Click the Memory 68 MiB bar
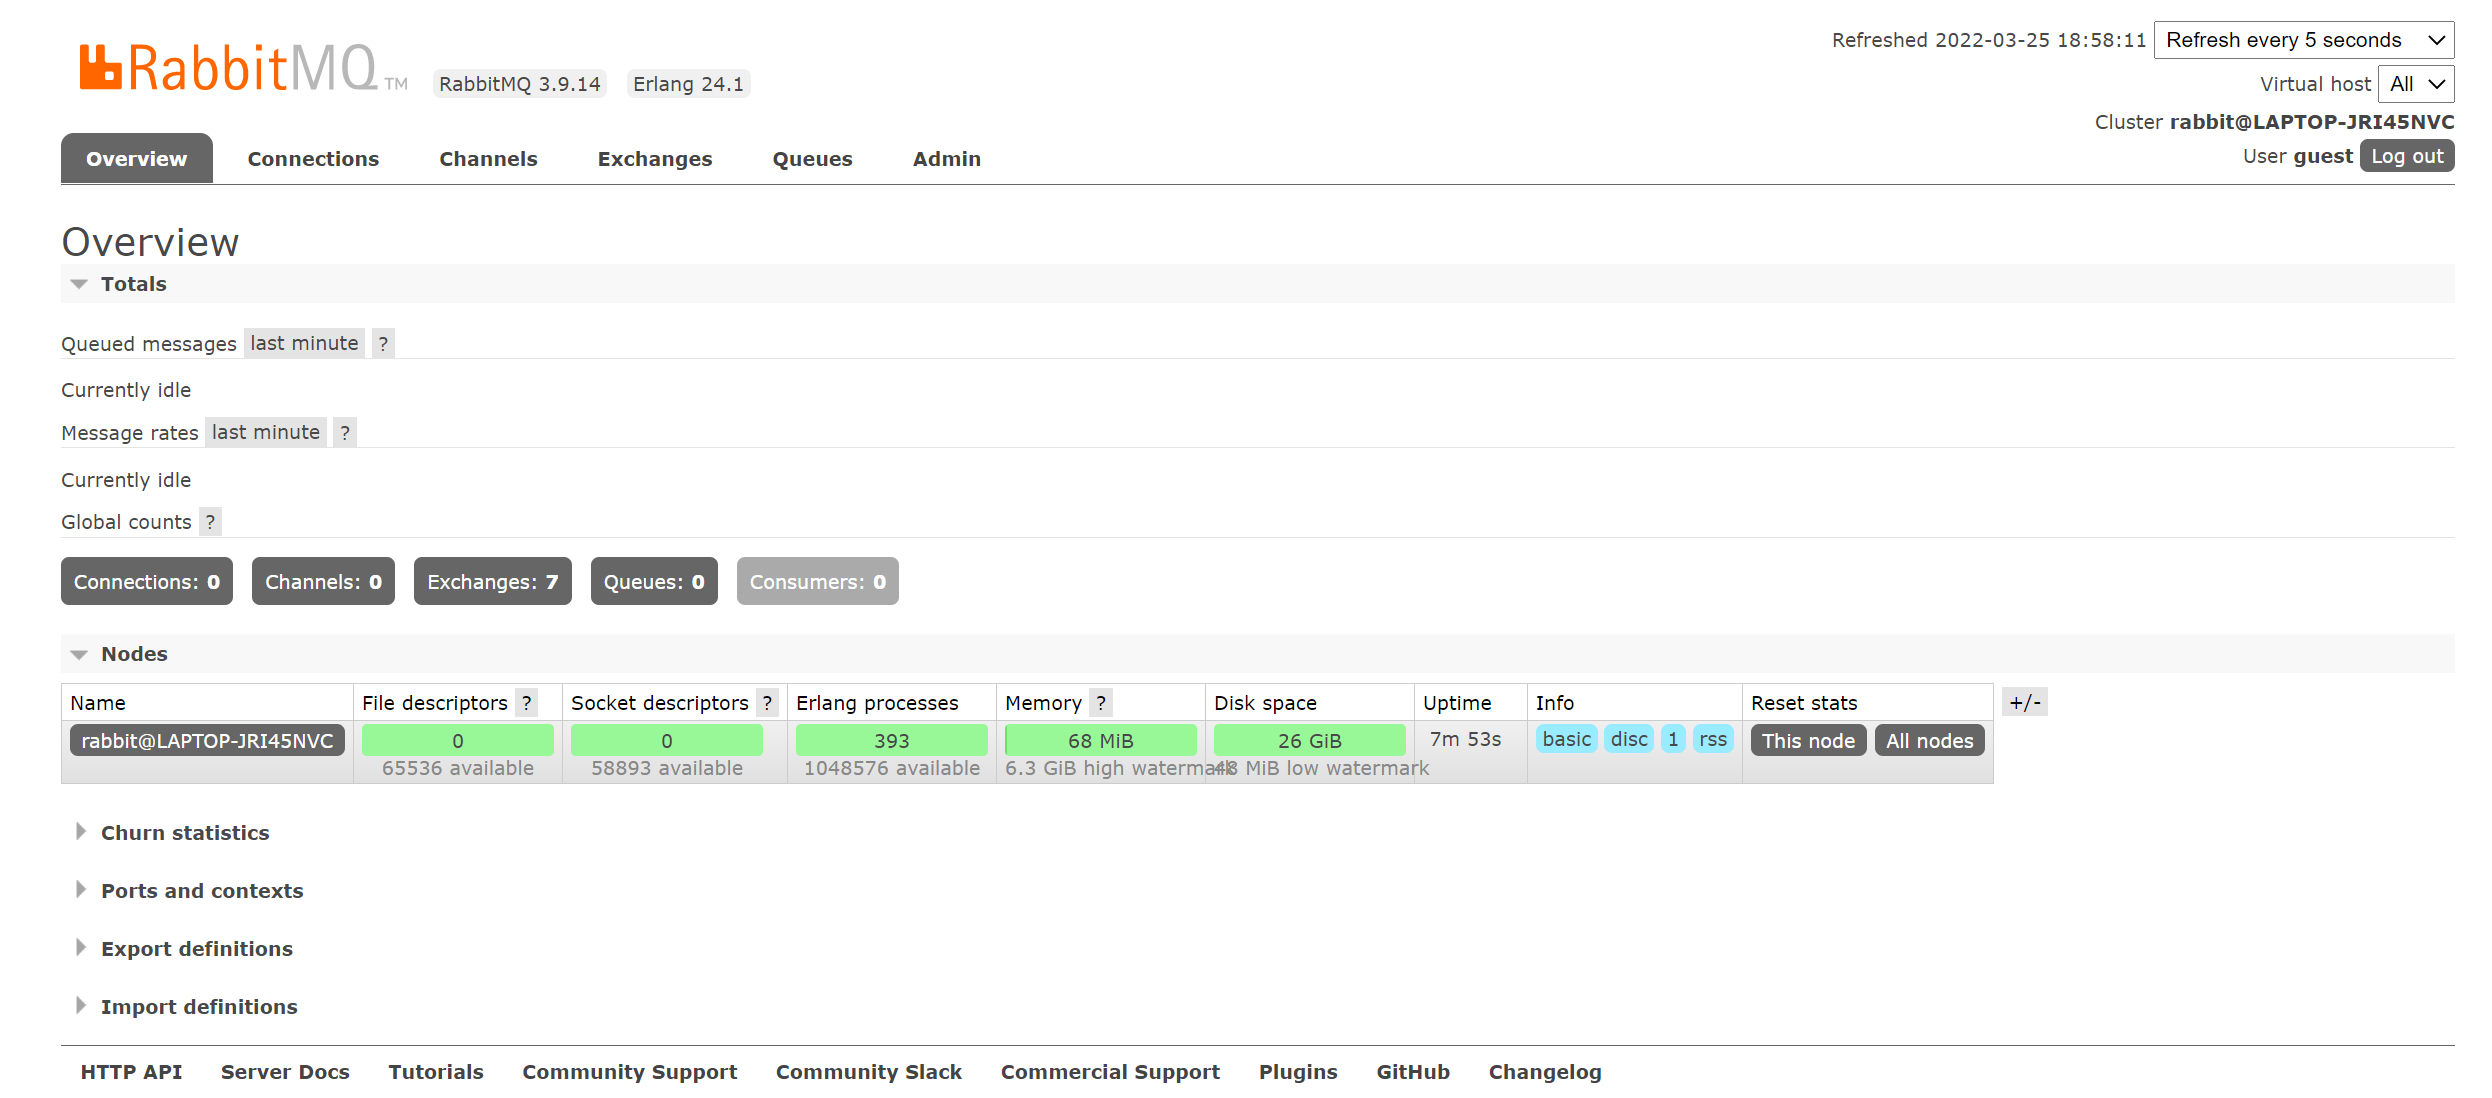The height and width of the screenshot is (1098, 2492). click(1101, 740)
